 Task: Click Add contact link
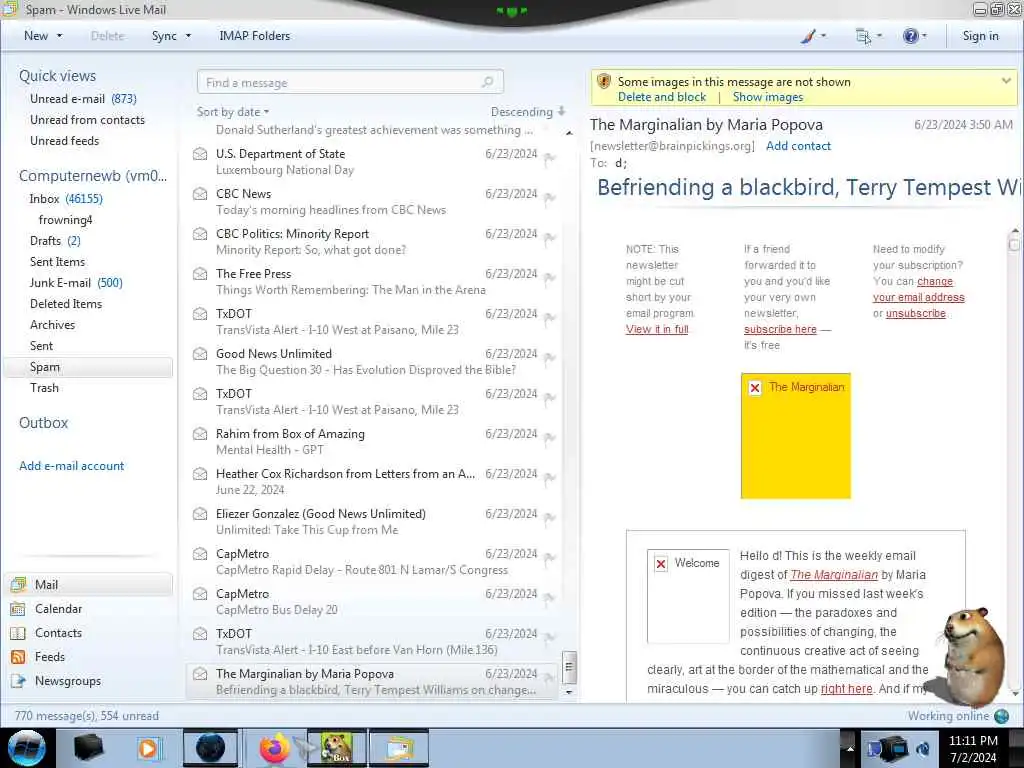pos(798,146)
